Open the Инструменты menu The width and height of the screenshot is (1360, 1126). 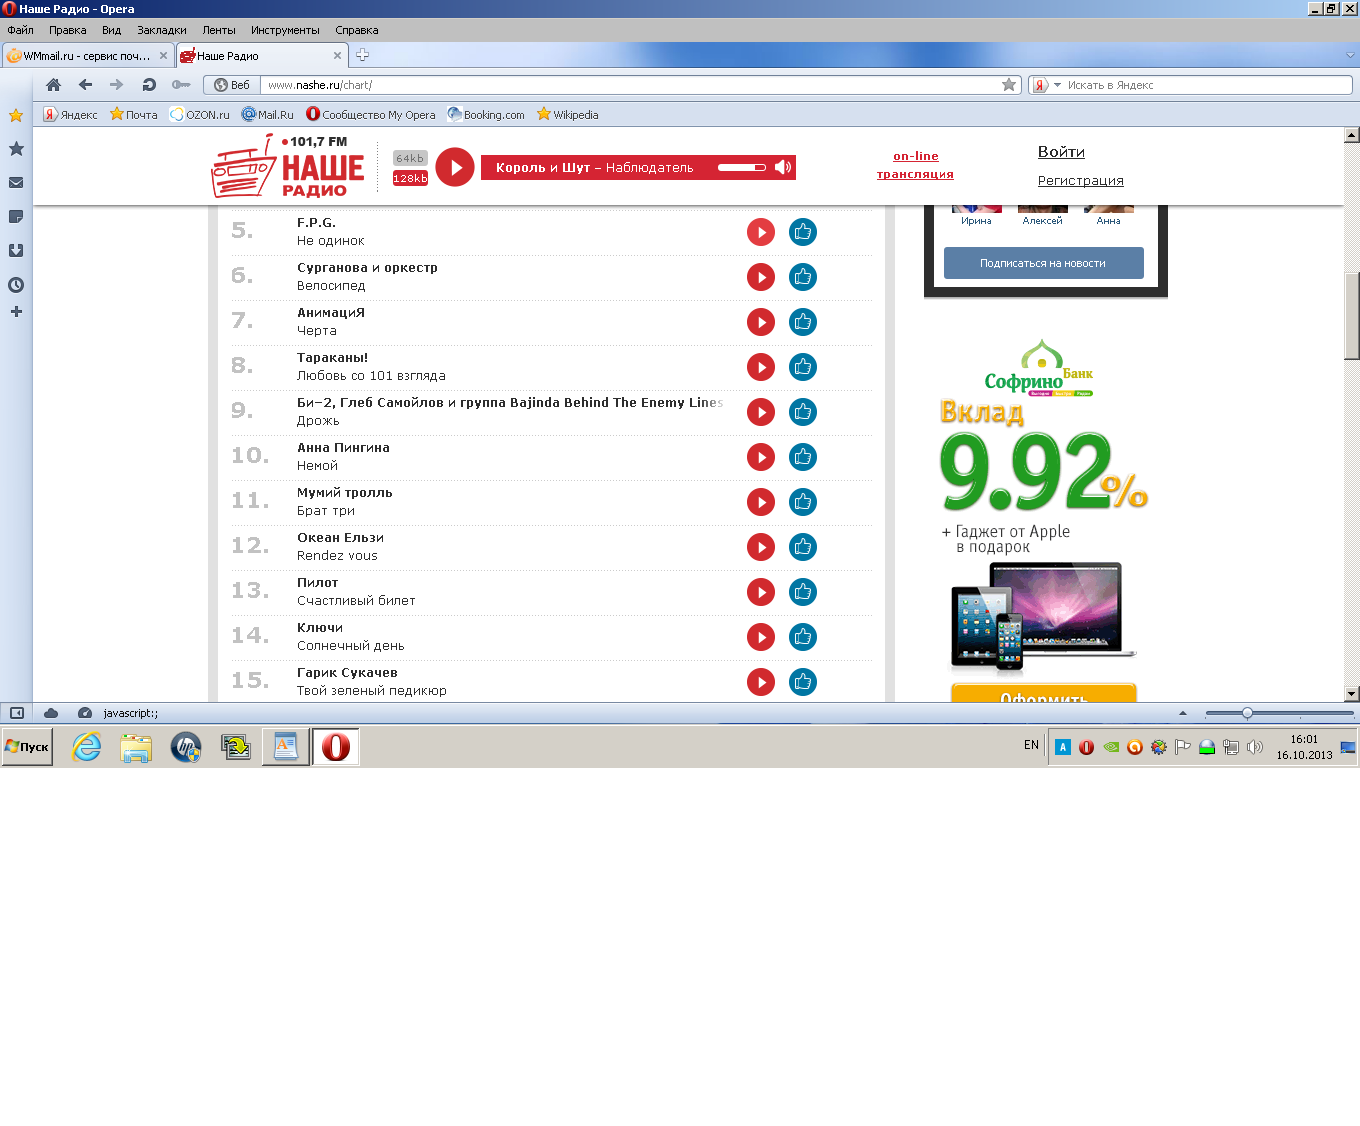pyautogui.click(x=285, y=30)
